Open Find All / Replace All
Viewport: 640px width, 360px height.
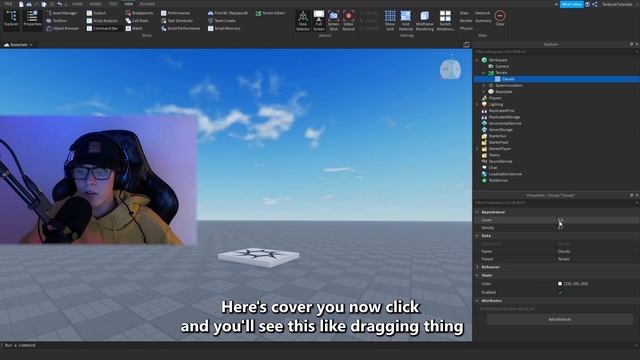click(x=227, y=13)
